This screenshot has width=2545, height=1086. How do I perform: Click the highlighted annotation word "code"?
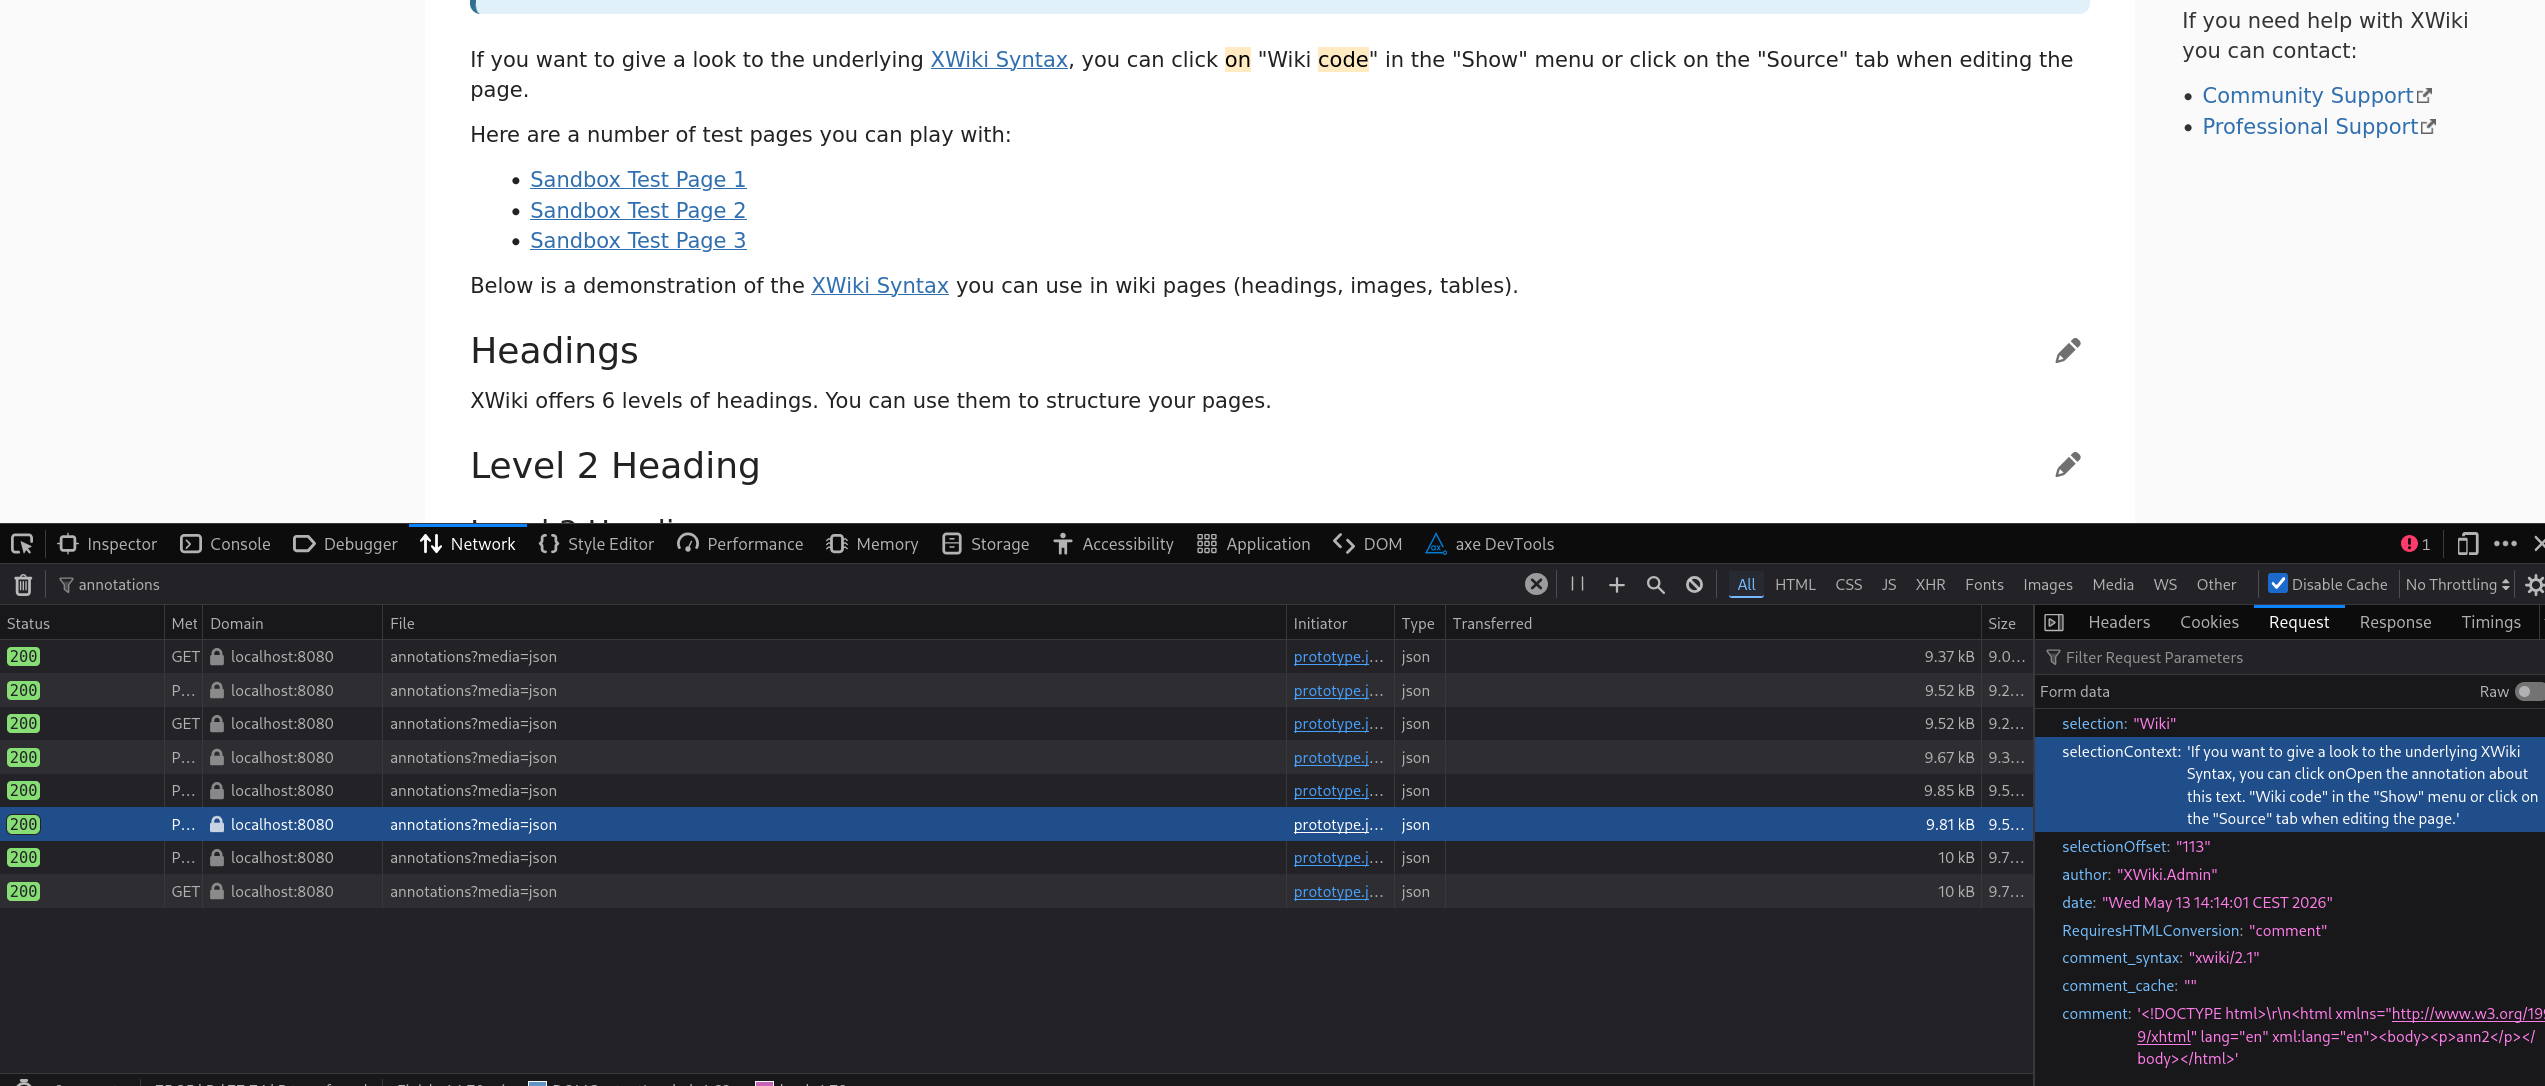(1343, 59)
